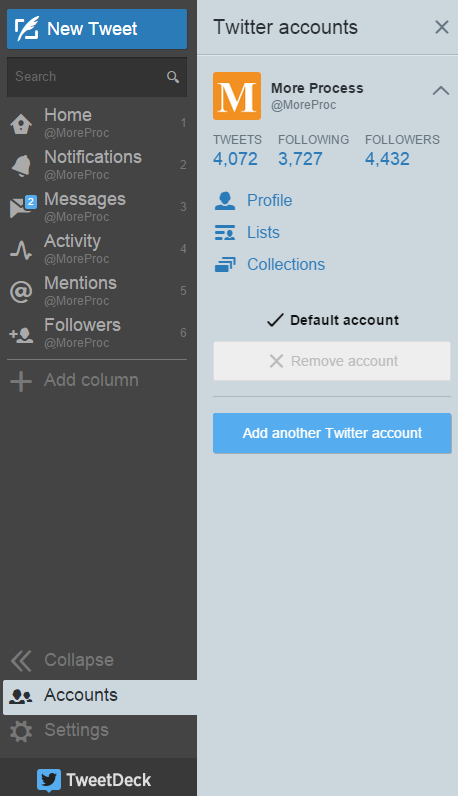Click the TweetDeck wordmark text
Image resolution: width=458 pixels, height=796 pixels.
click(109, 780)
